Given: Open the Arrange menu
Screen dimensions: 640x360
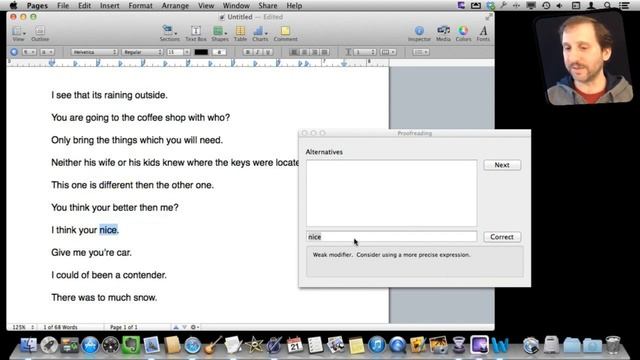Looking at the screenshot, I should point(175,6).
